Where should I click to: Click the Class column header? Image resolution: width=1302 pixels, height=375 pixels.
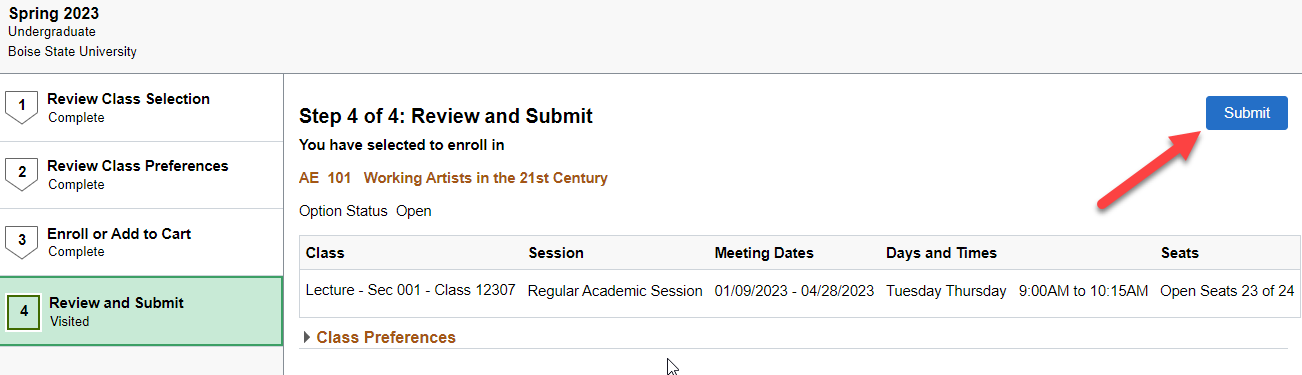pyautogui.click(x=325, y=253)
